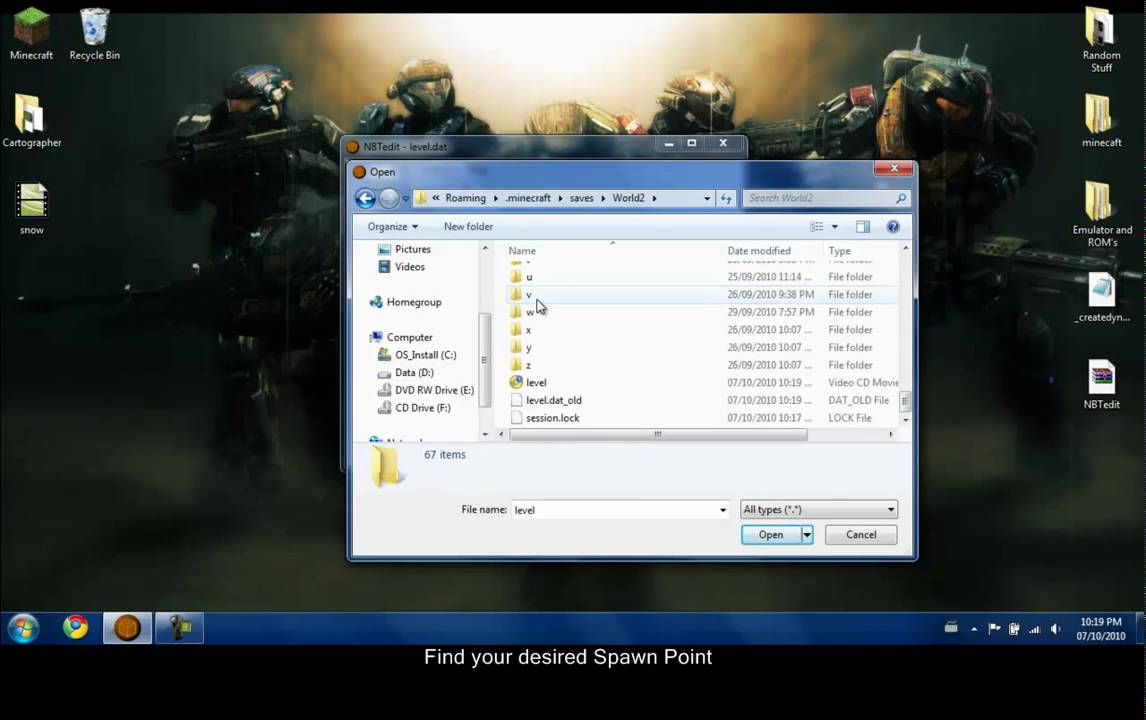
Task: Click the horizontal scrollbar in file list
Action: tap(658, 434)
